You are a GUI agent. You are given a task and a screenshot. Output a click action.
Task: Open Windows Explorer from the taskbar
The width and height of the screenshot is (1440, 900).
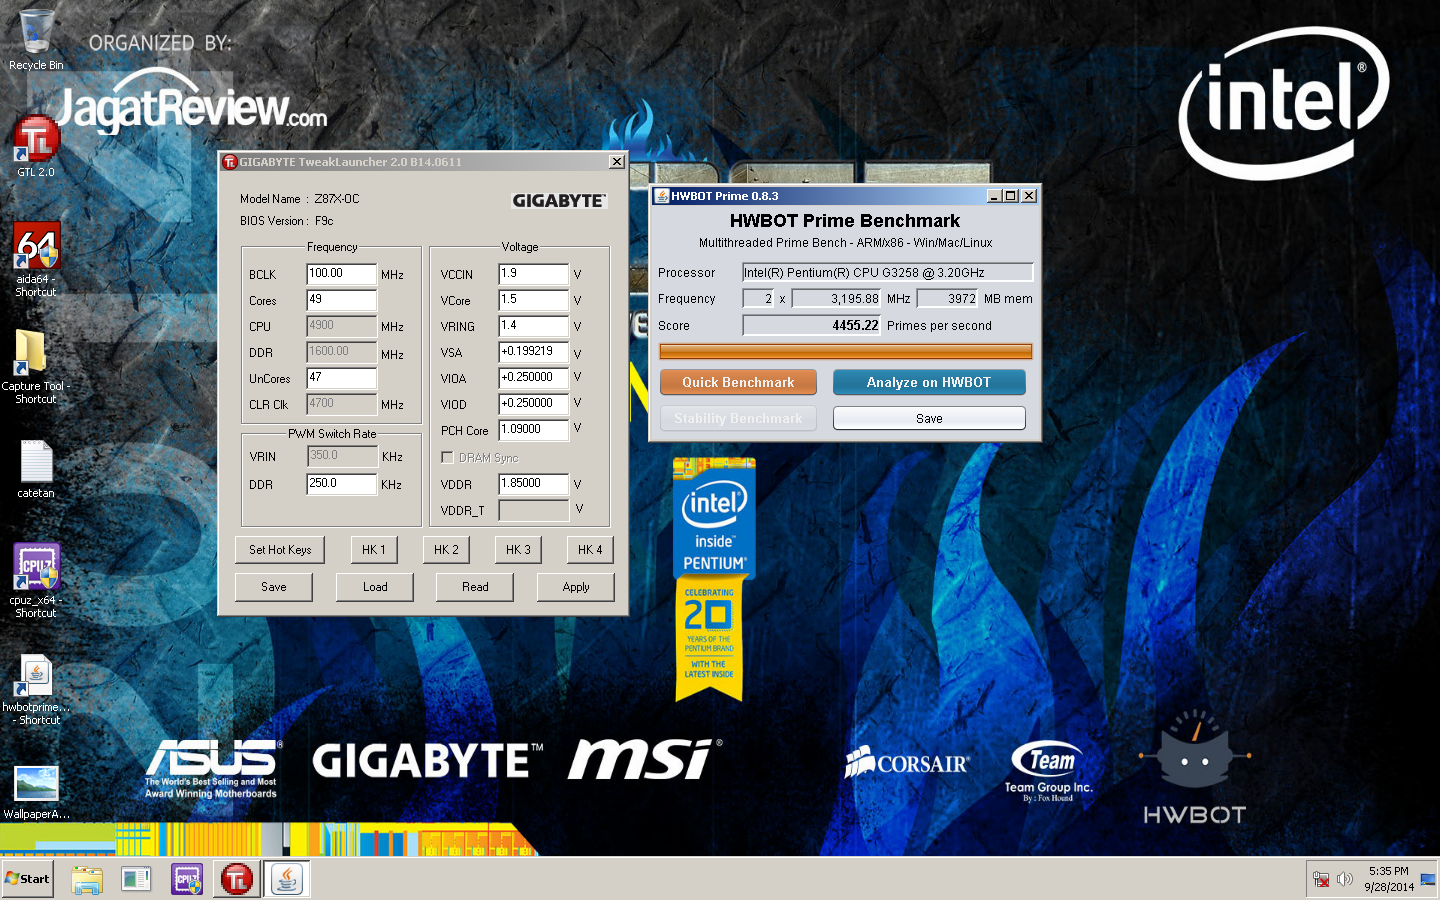coord(87,879)
